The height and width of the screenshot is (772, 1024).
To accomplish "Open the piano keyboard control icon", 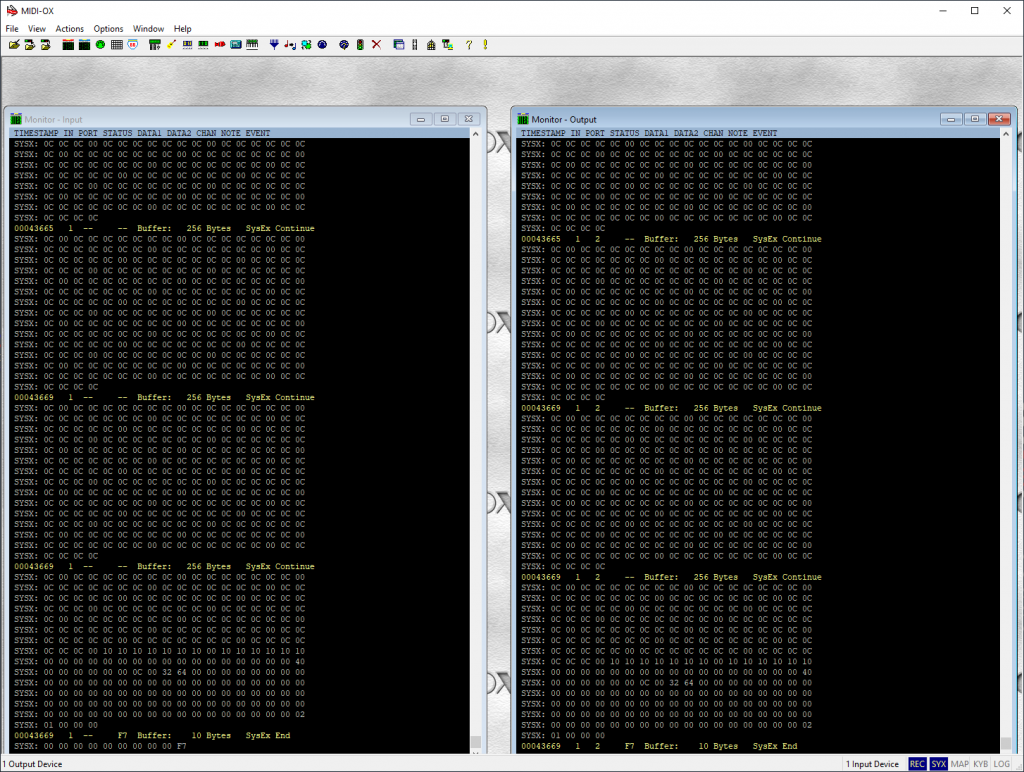I will (x=252, y=45).
